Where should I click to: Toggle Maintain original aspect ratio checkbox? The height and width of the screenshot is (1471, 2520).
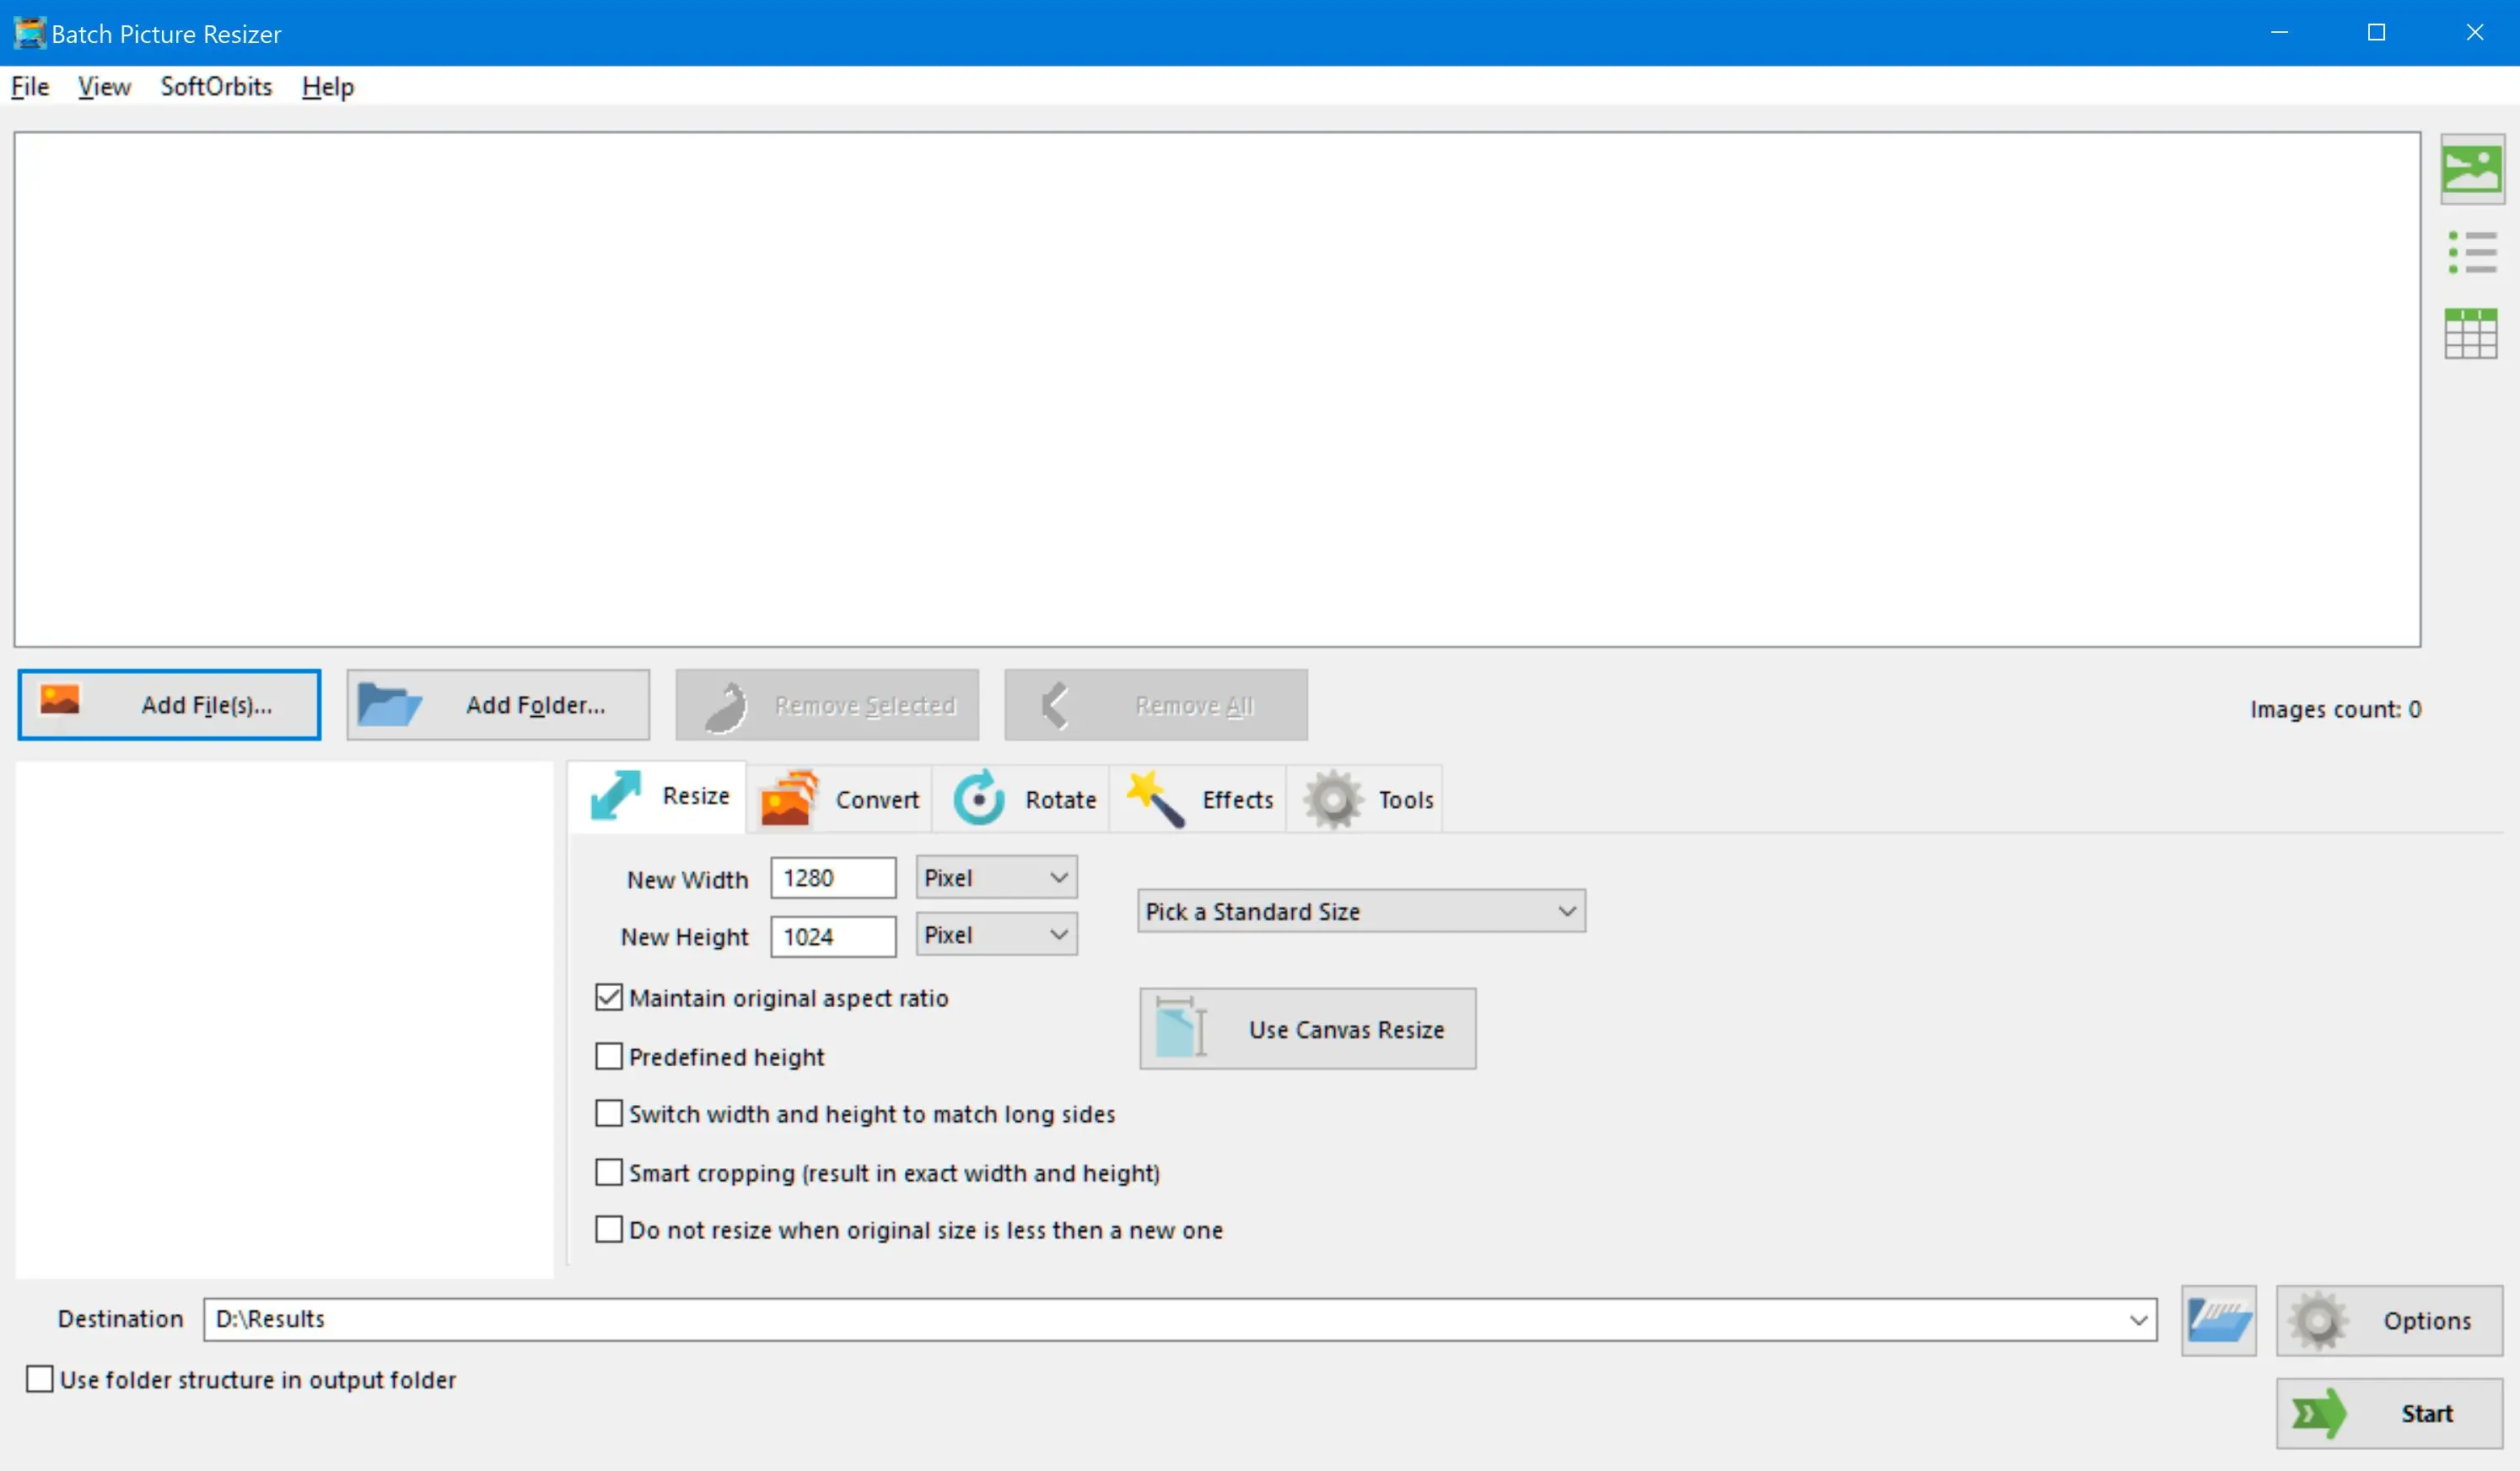607,996
